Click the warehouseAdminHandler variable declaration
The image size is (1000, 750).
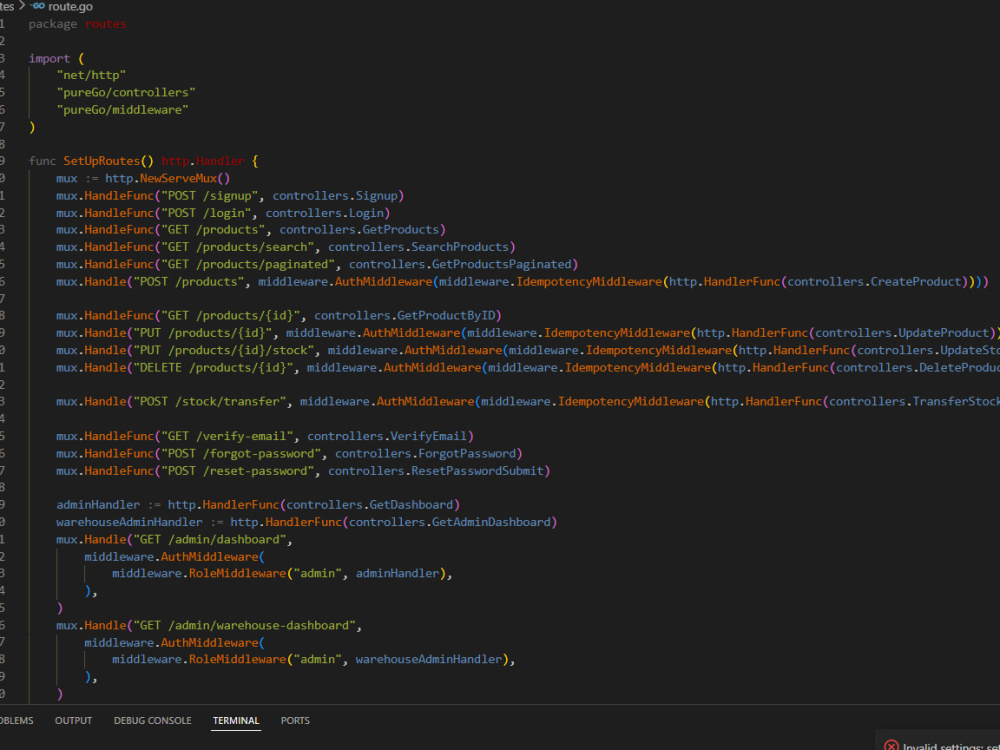coord(129,522)
